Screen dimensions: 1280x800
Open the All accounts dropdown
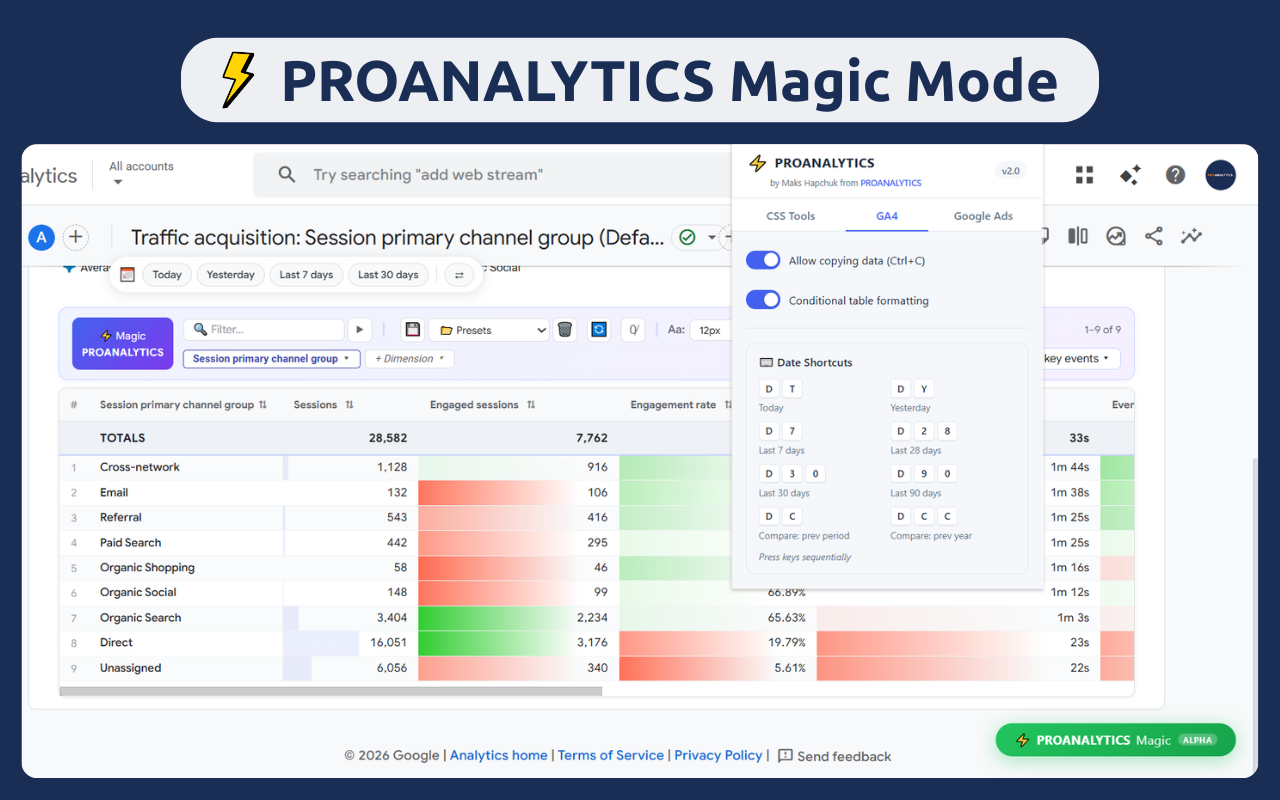pos(141,174)
